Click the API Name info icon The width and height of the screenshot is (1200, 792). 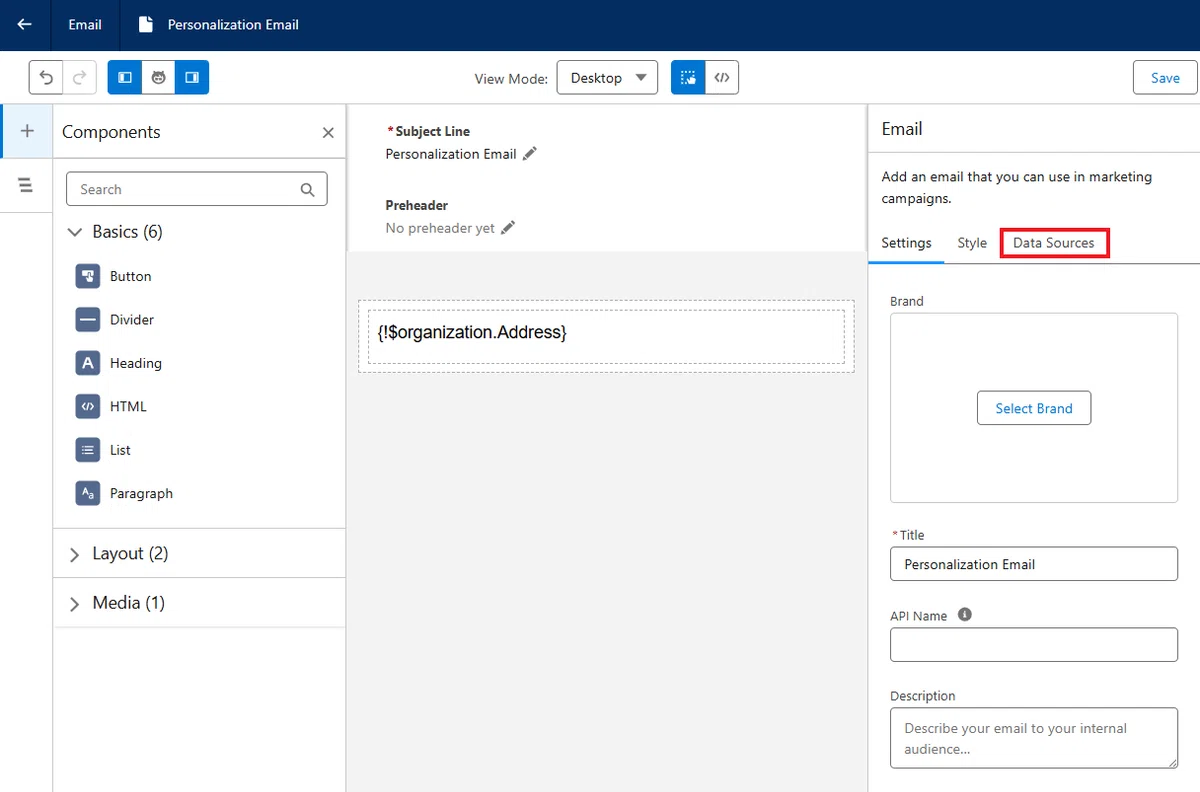click(965, 614)
